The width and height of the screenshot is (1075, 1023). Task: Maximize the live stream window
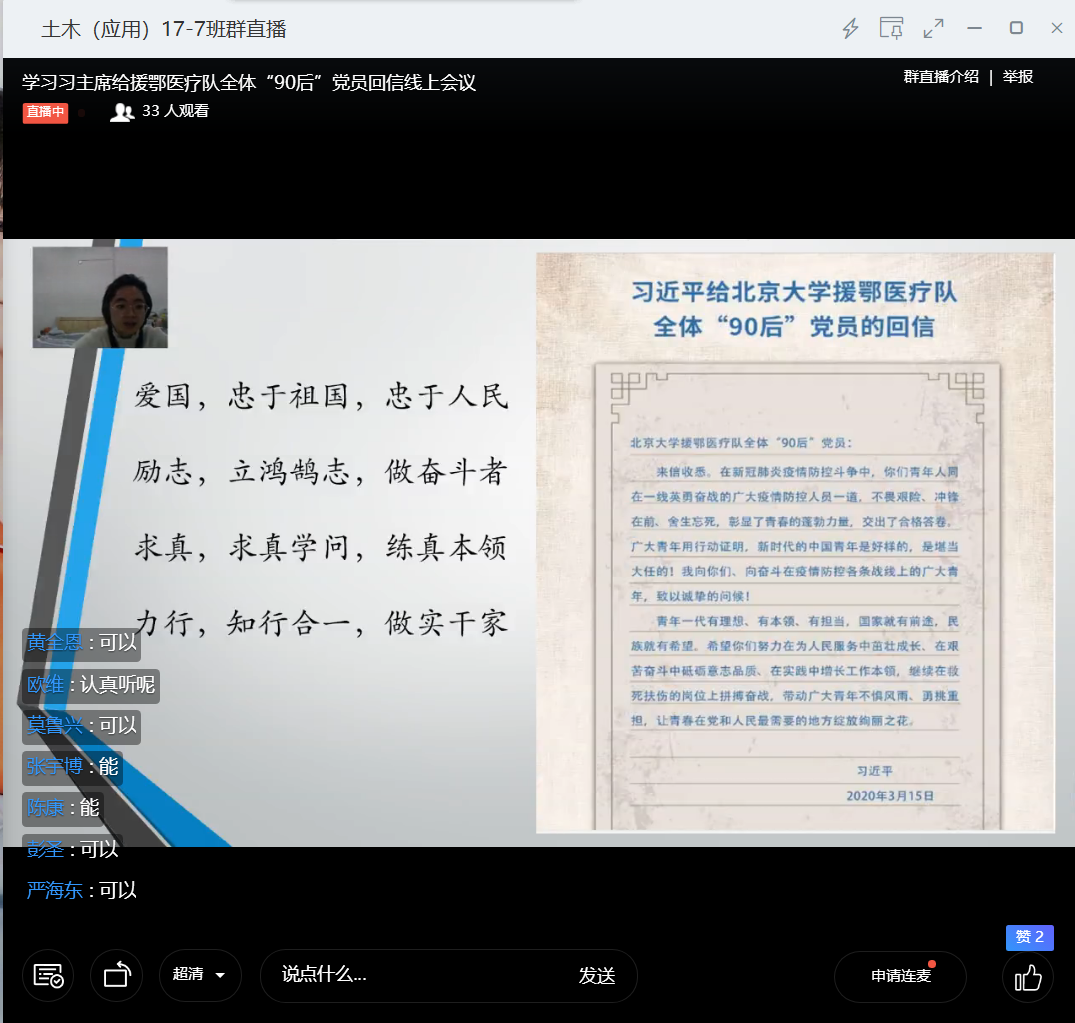(1016, 29)
